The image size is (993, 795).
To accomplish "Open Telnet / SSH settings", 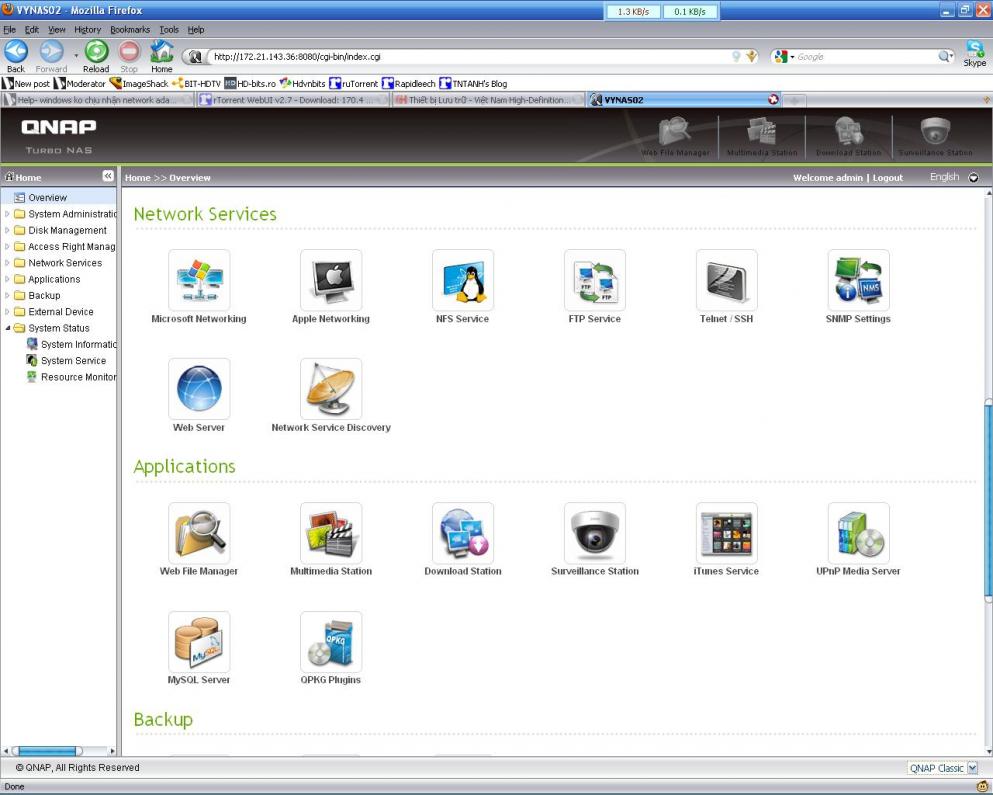I will pos(726,280).
